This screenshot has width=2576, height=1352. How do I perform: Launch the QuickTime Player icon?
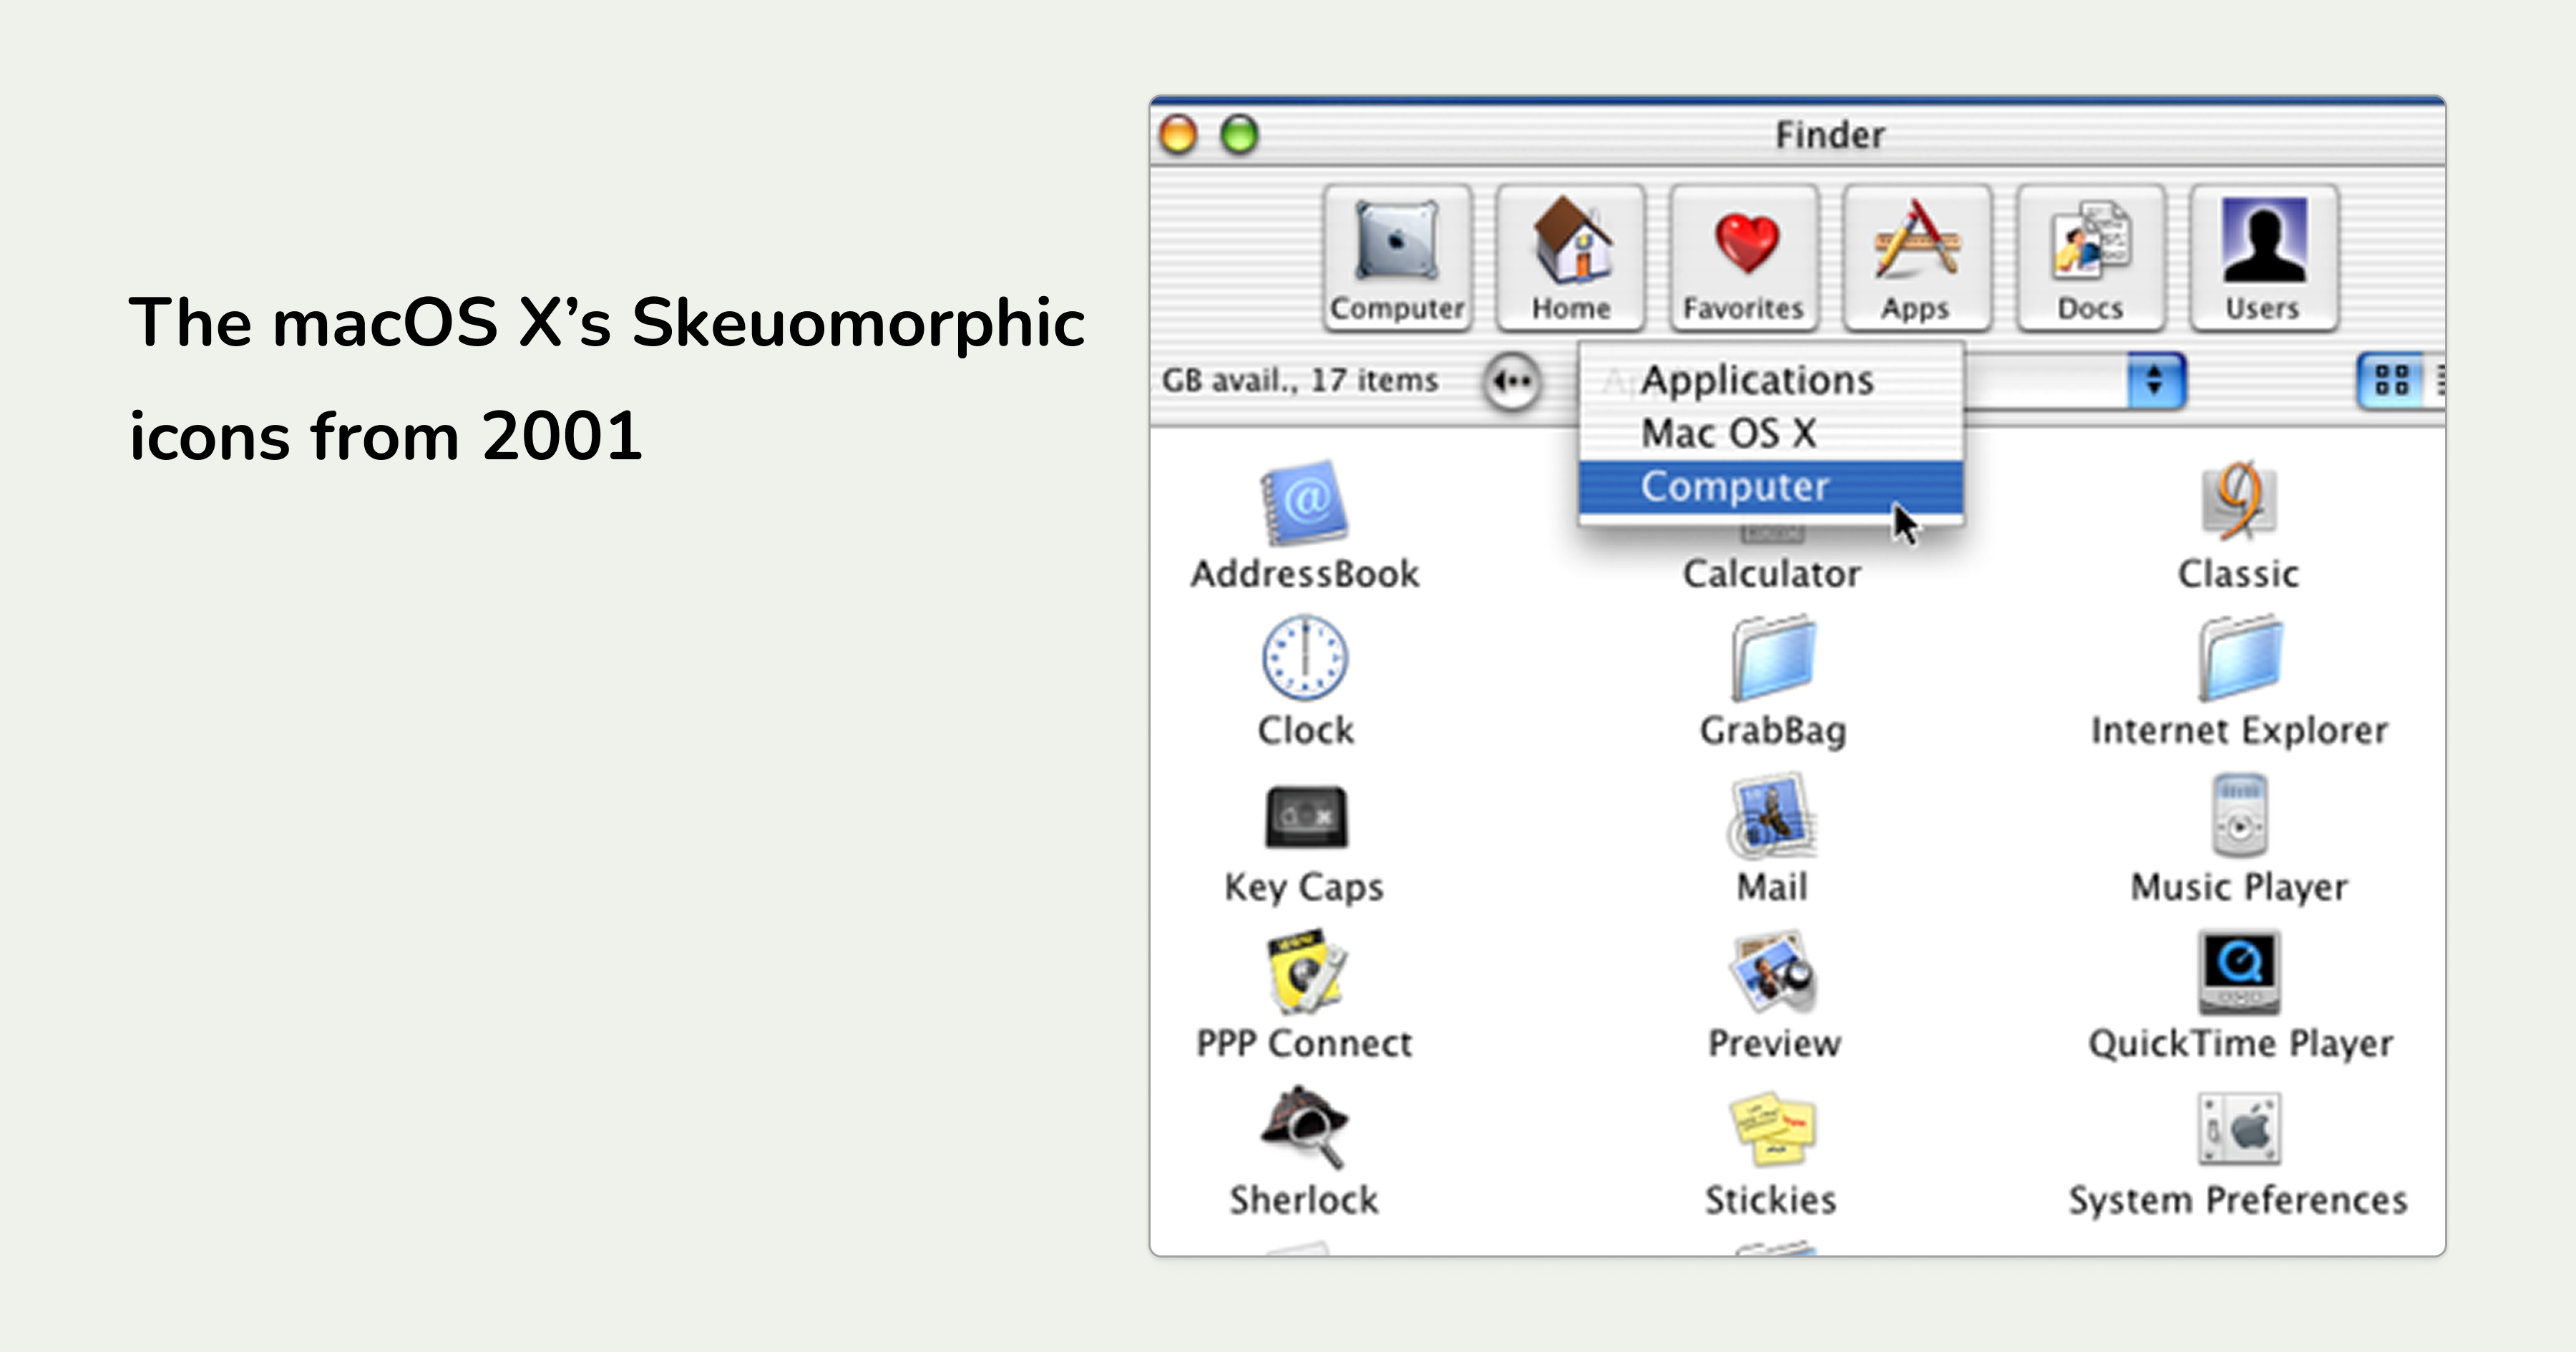[2239, 972]
